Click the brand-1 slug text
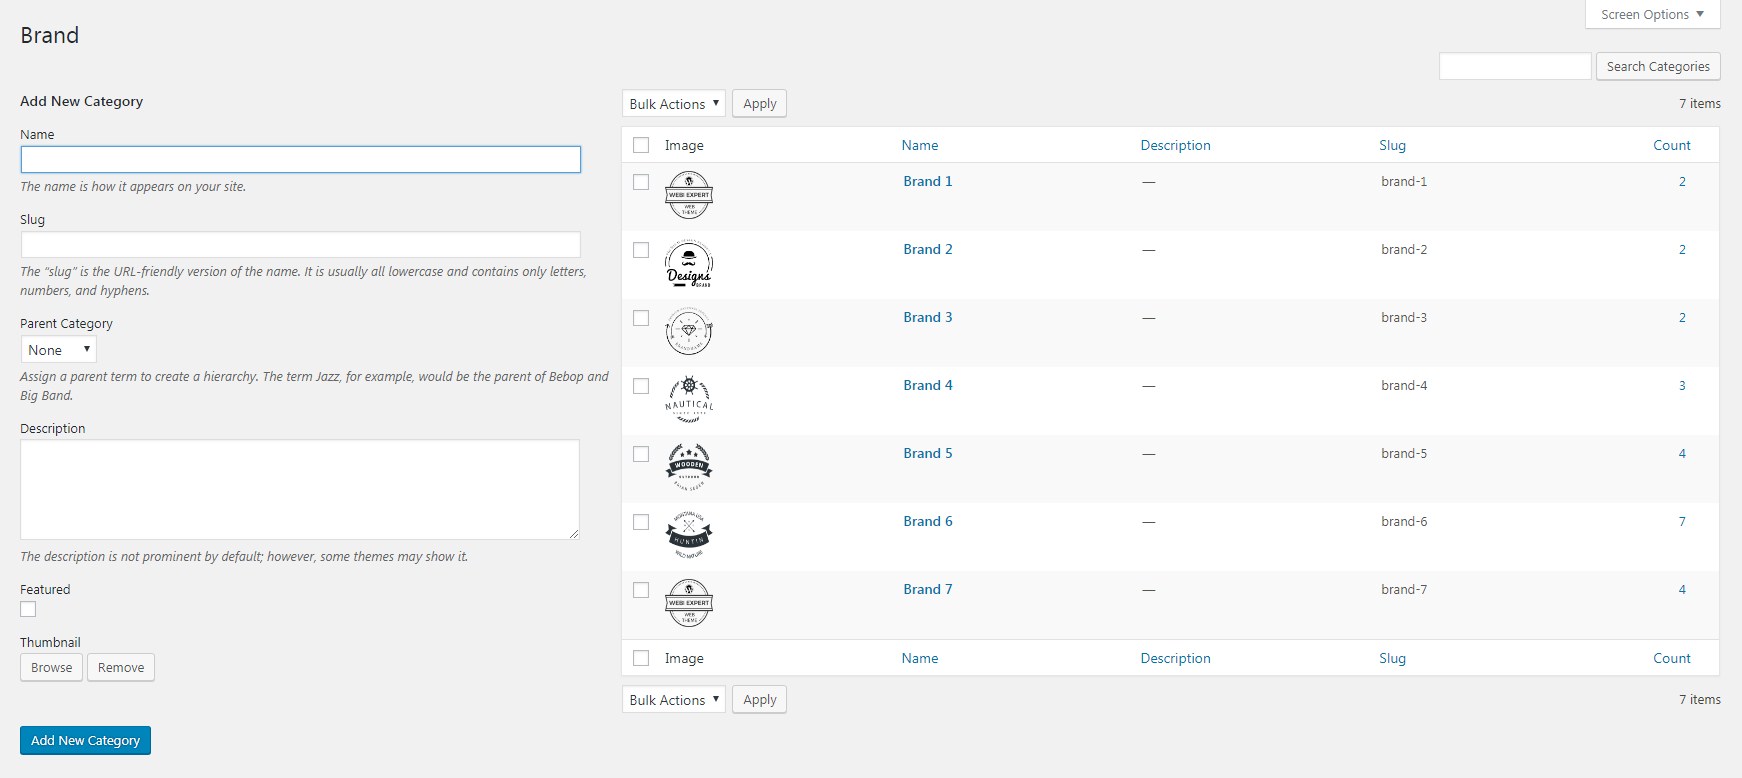The image size is (1742, 778). pyautogui.click(x=1404, y=181)
